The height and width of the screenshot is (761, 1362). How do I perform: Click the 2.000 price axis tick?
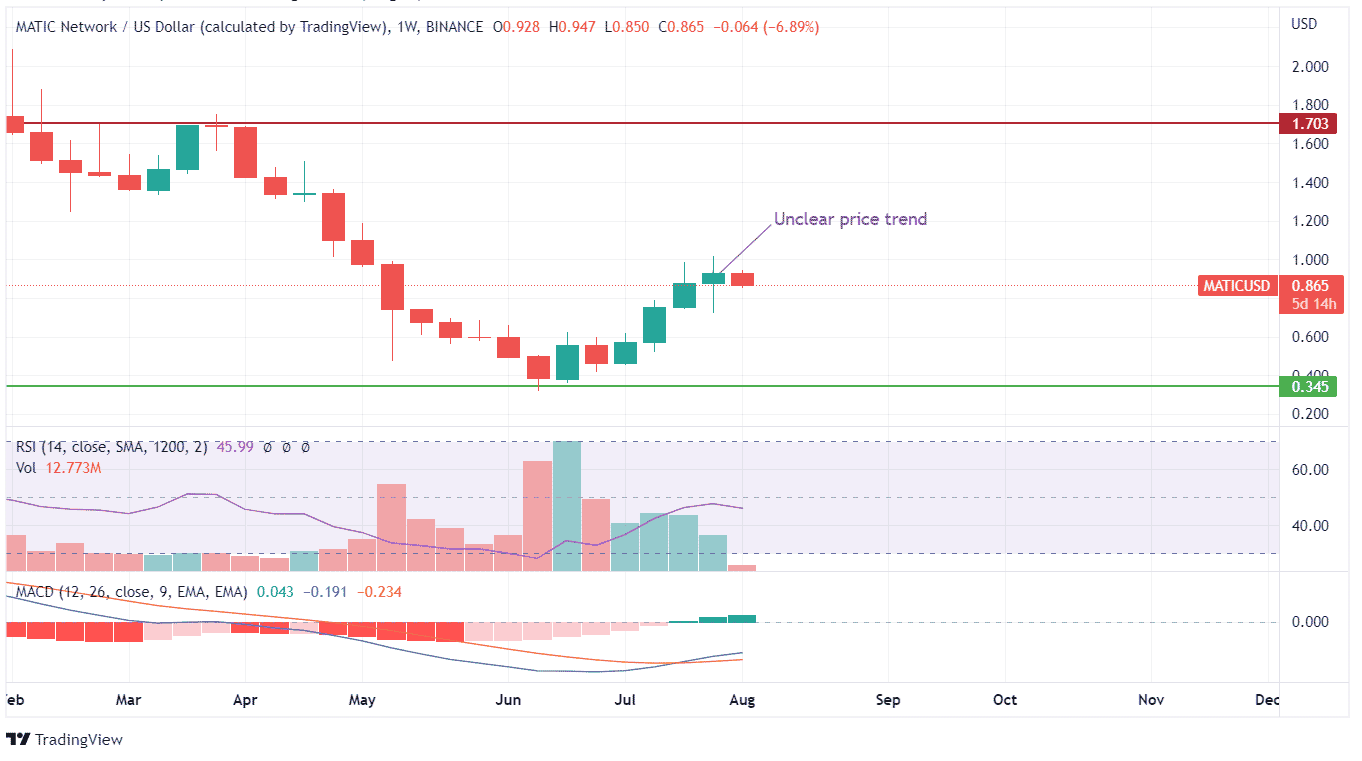tap(1309, 67)
